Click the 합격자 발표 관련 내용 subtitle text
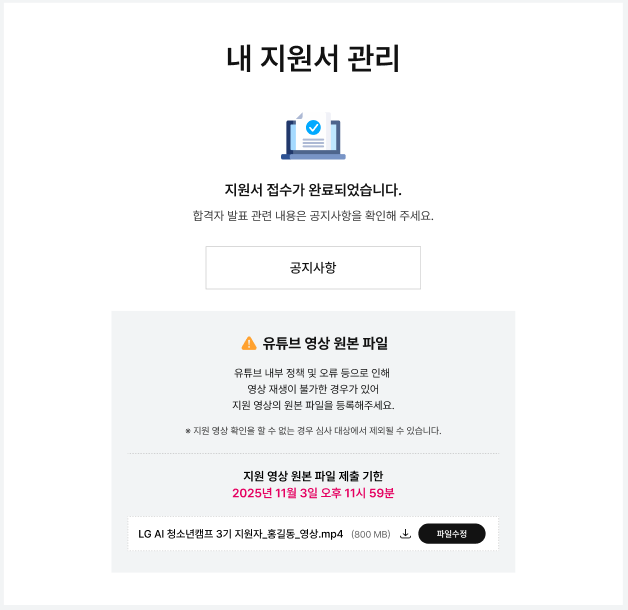Viewport: 628px width, 610px height. coord(313,216)
